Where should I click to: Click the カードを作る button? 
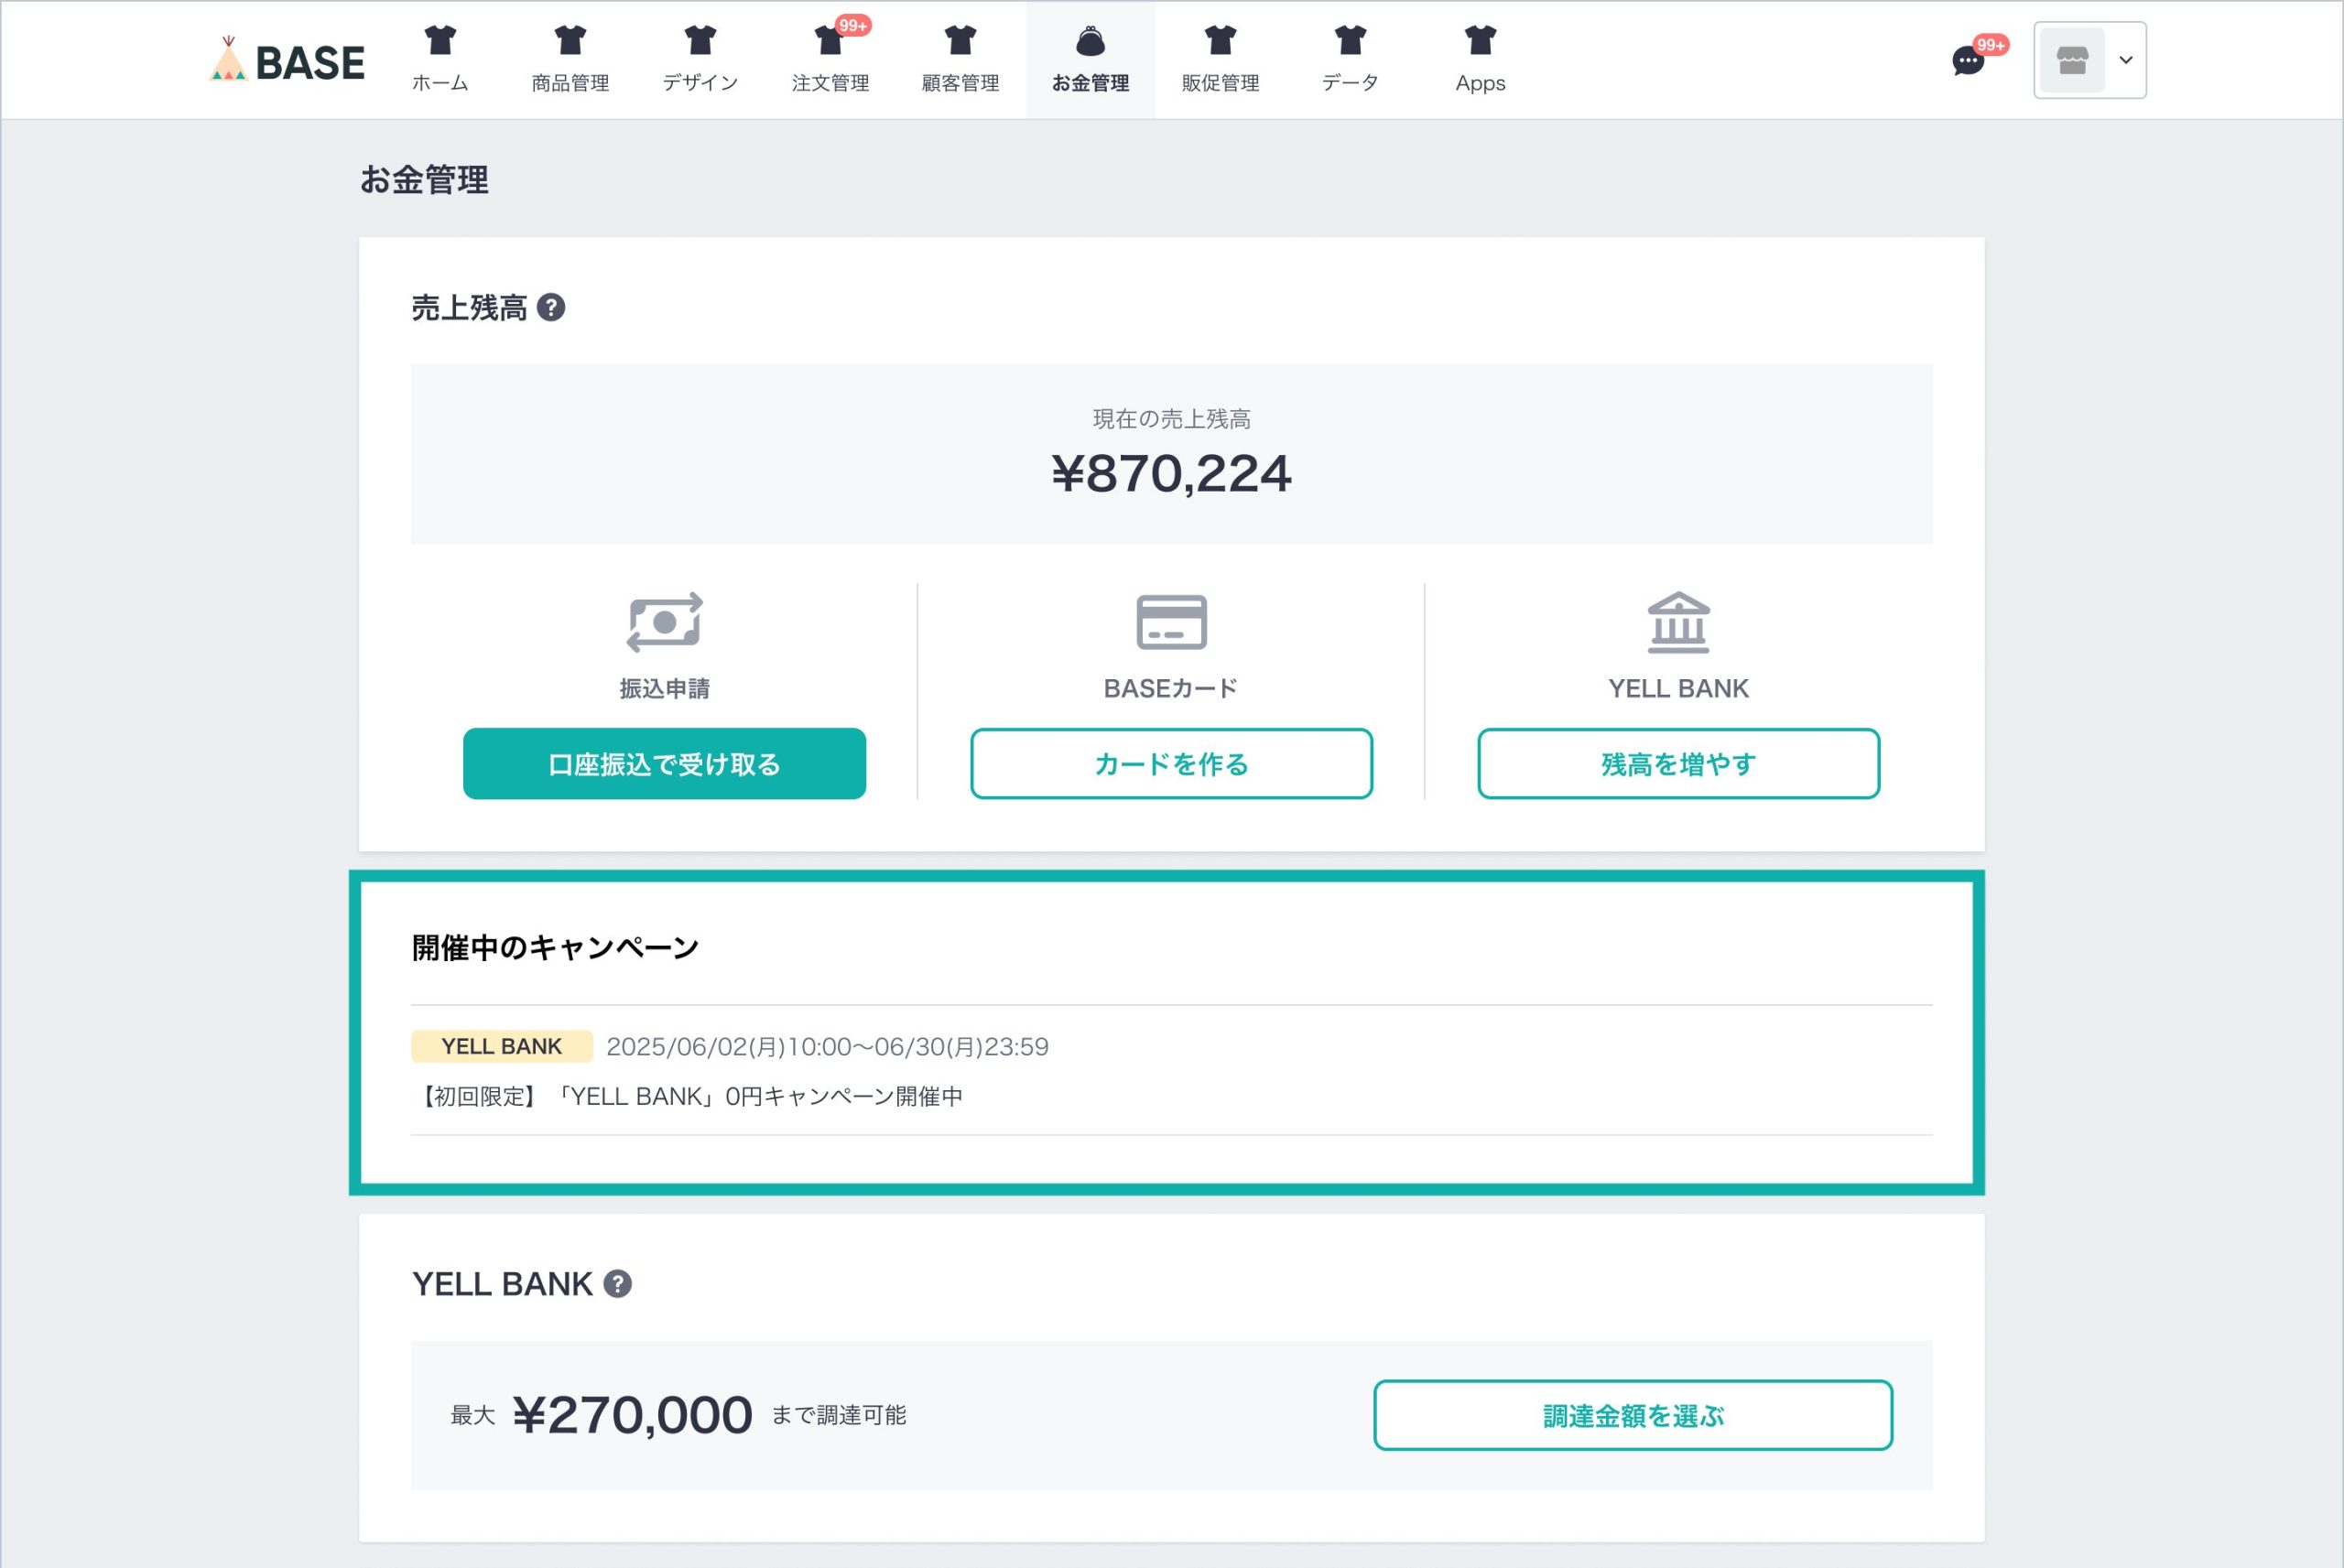tap(1171, 764)
